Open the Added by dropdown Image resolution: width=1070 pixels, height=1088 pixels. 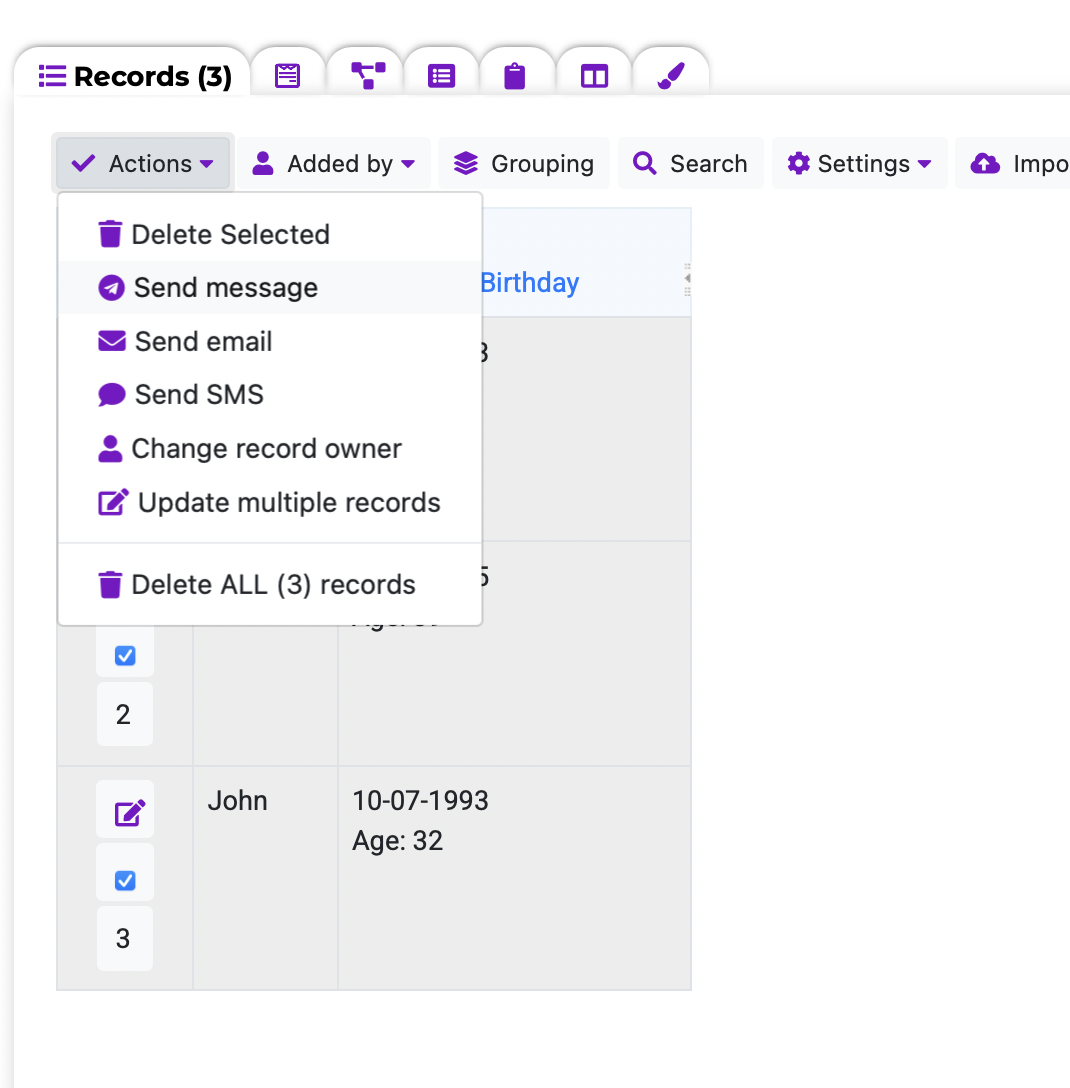pyautogui.click(x=334, y=164)
